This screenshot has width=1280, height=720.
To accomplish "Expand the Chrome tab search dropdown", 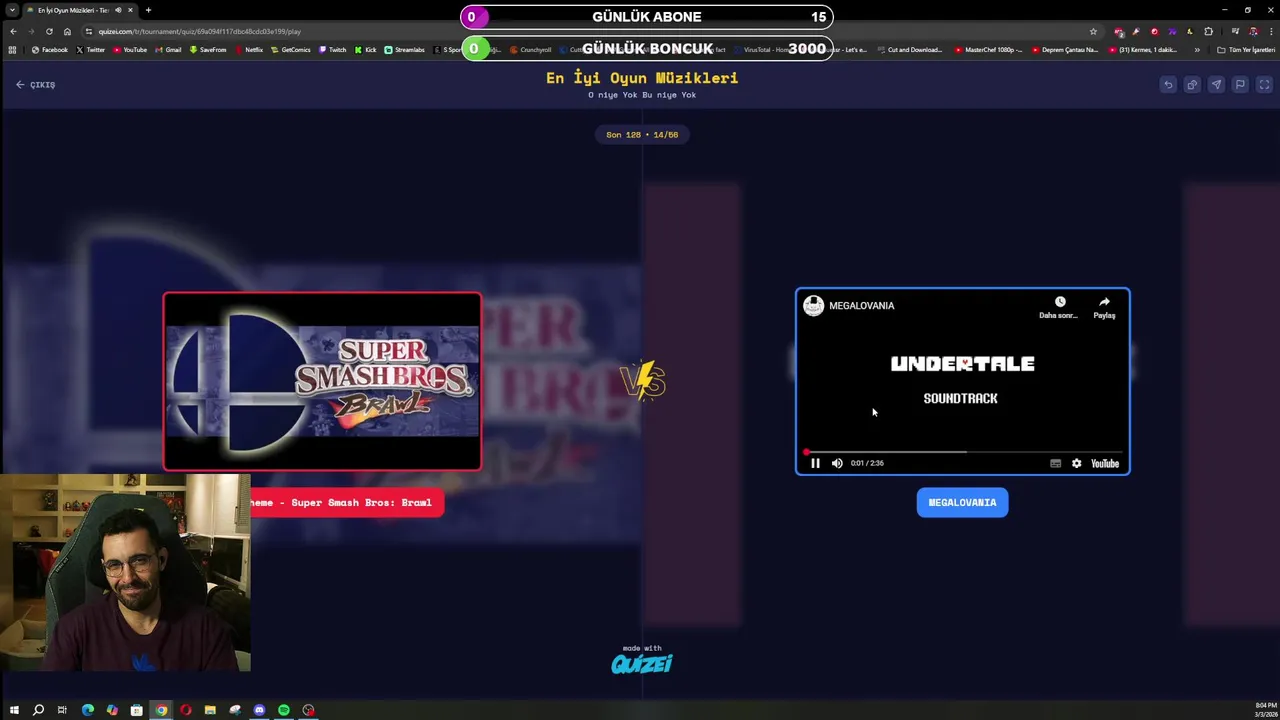I will pyautogui.click(x=11, y=10).
